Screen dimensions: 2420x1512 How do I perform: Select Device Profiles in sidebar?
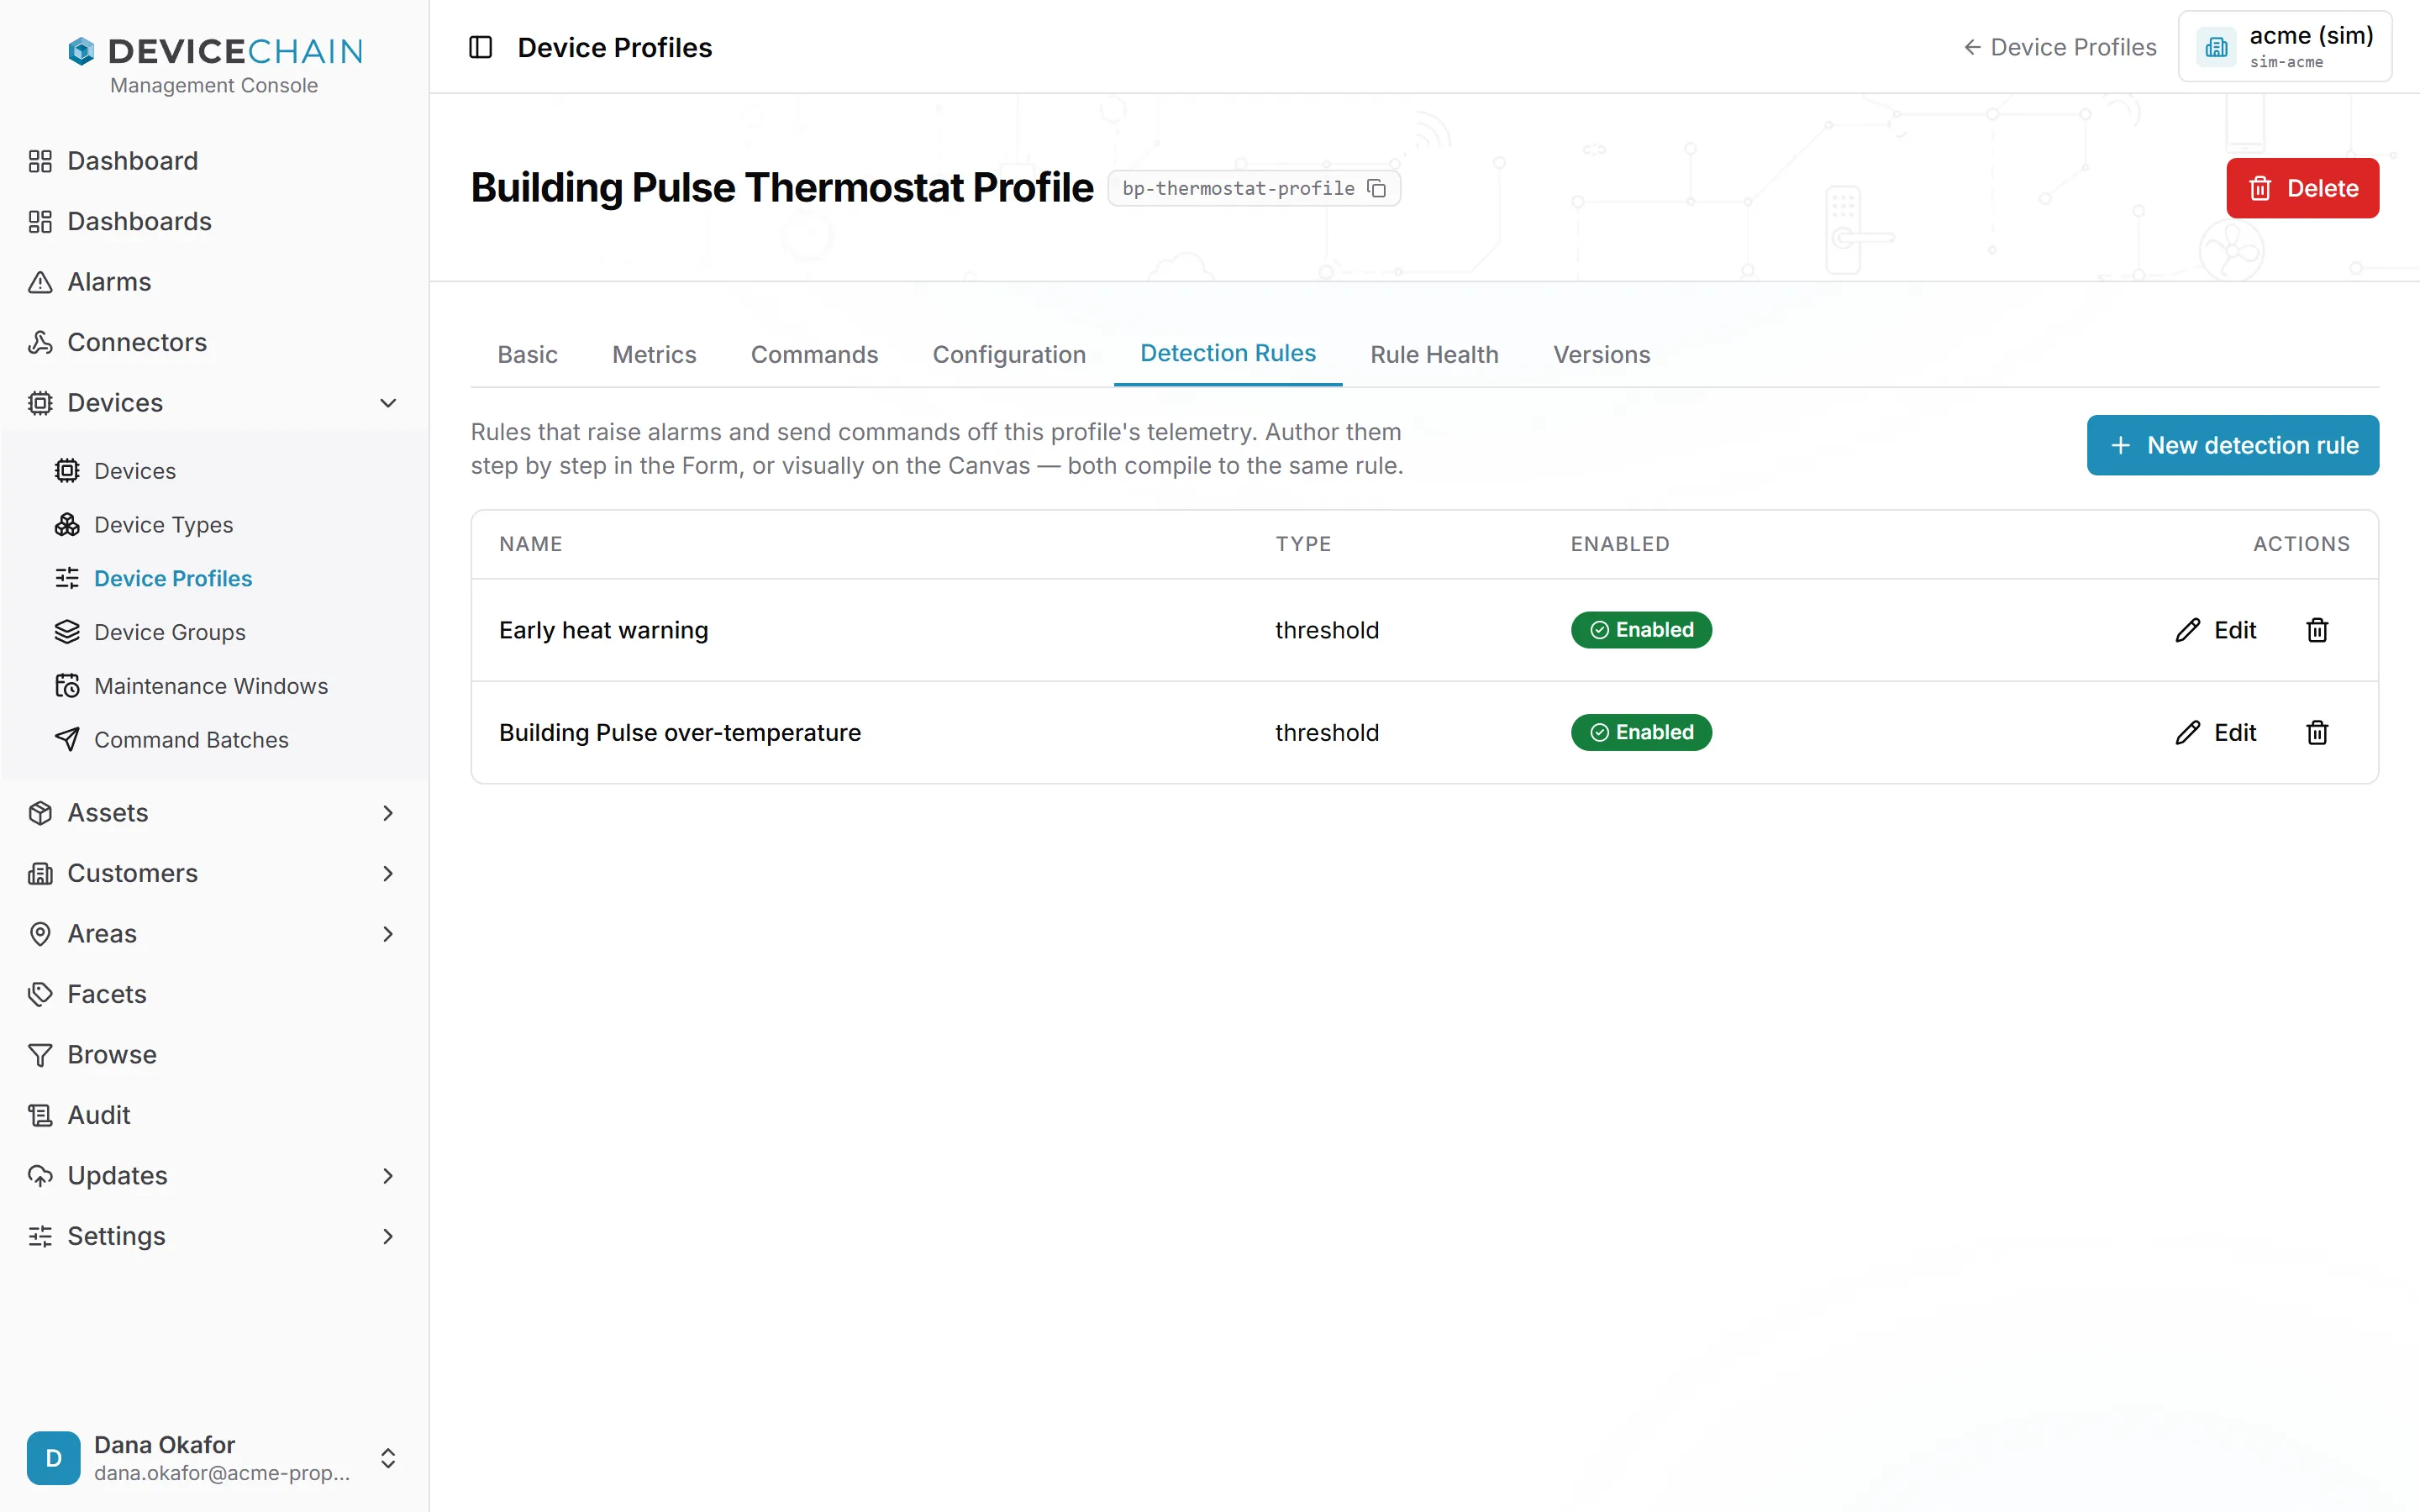172,578
